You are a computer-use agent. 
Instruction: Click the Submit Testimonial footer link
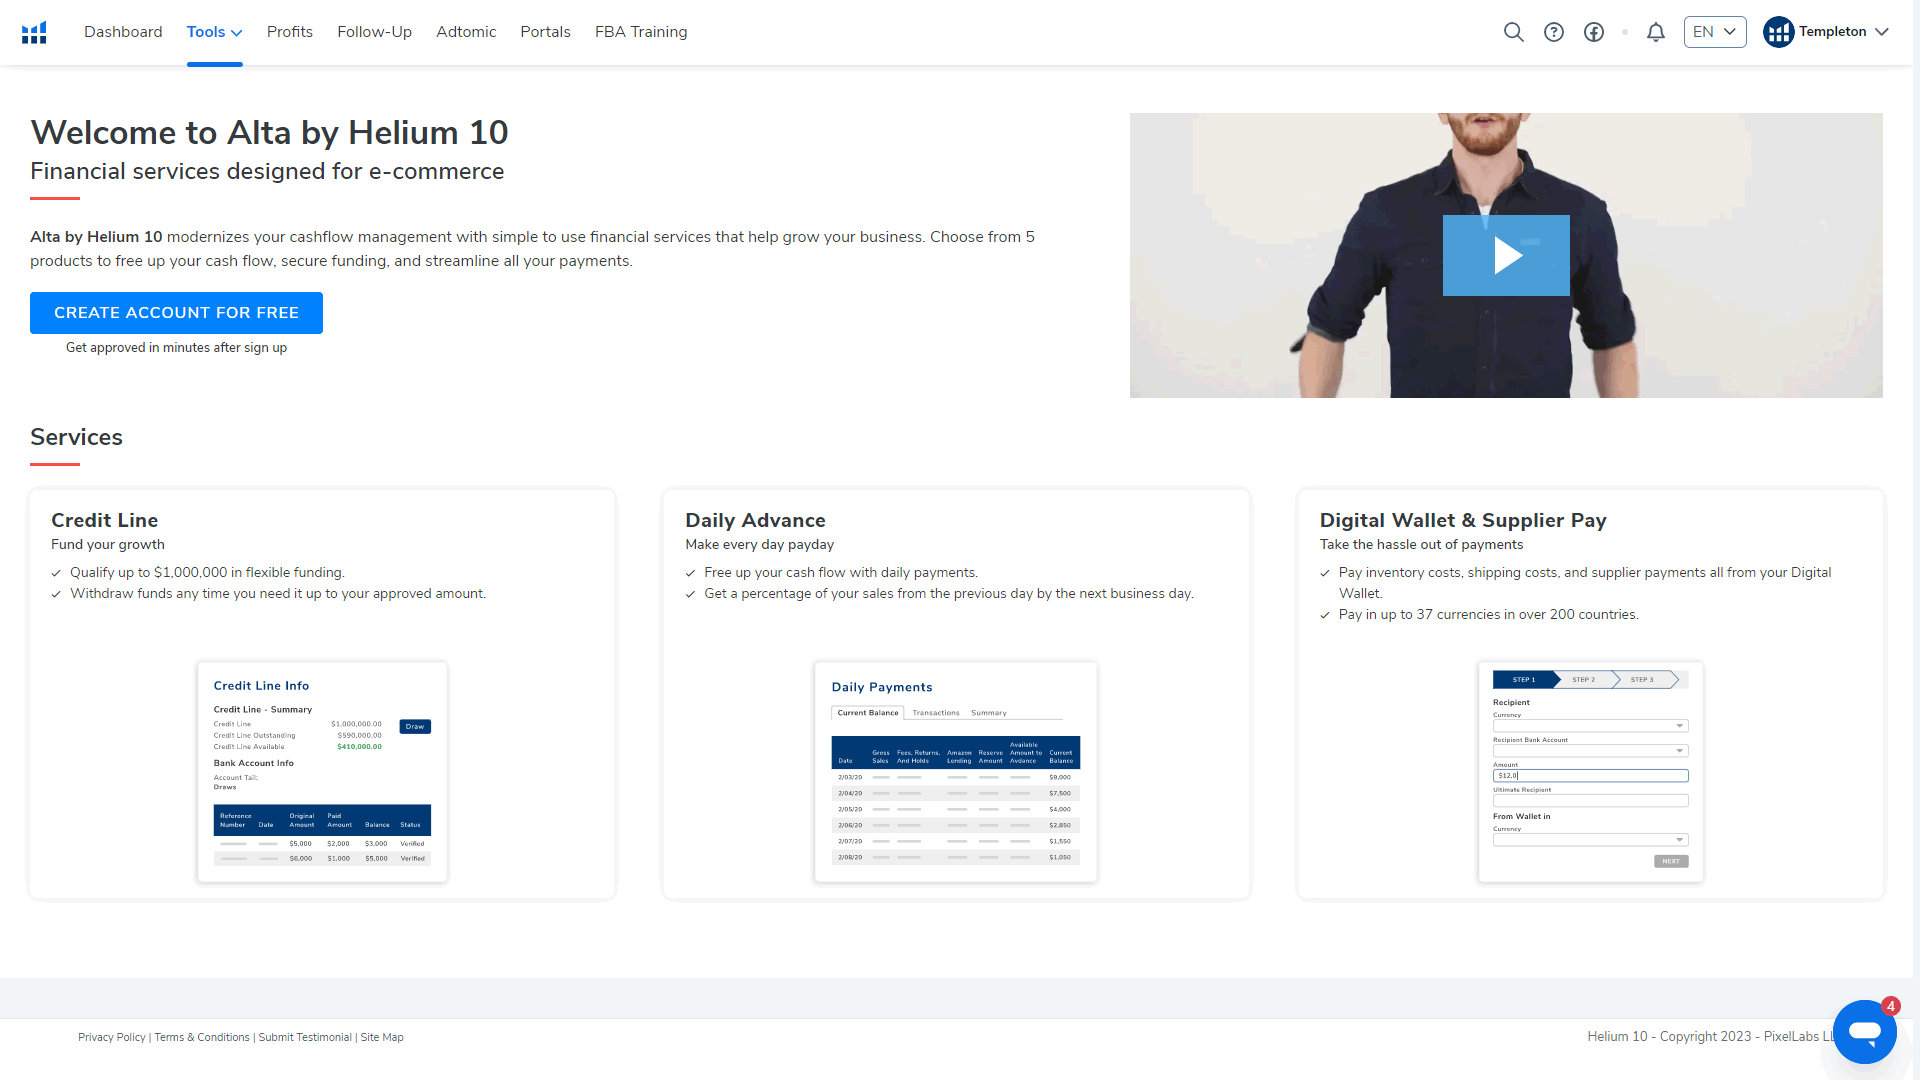pos(305,1036)
